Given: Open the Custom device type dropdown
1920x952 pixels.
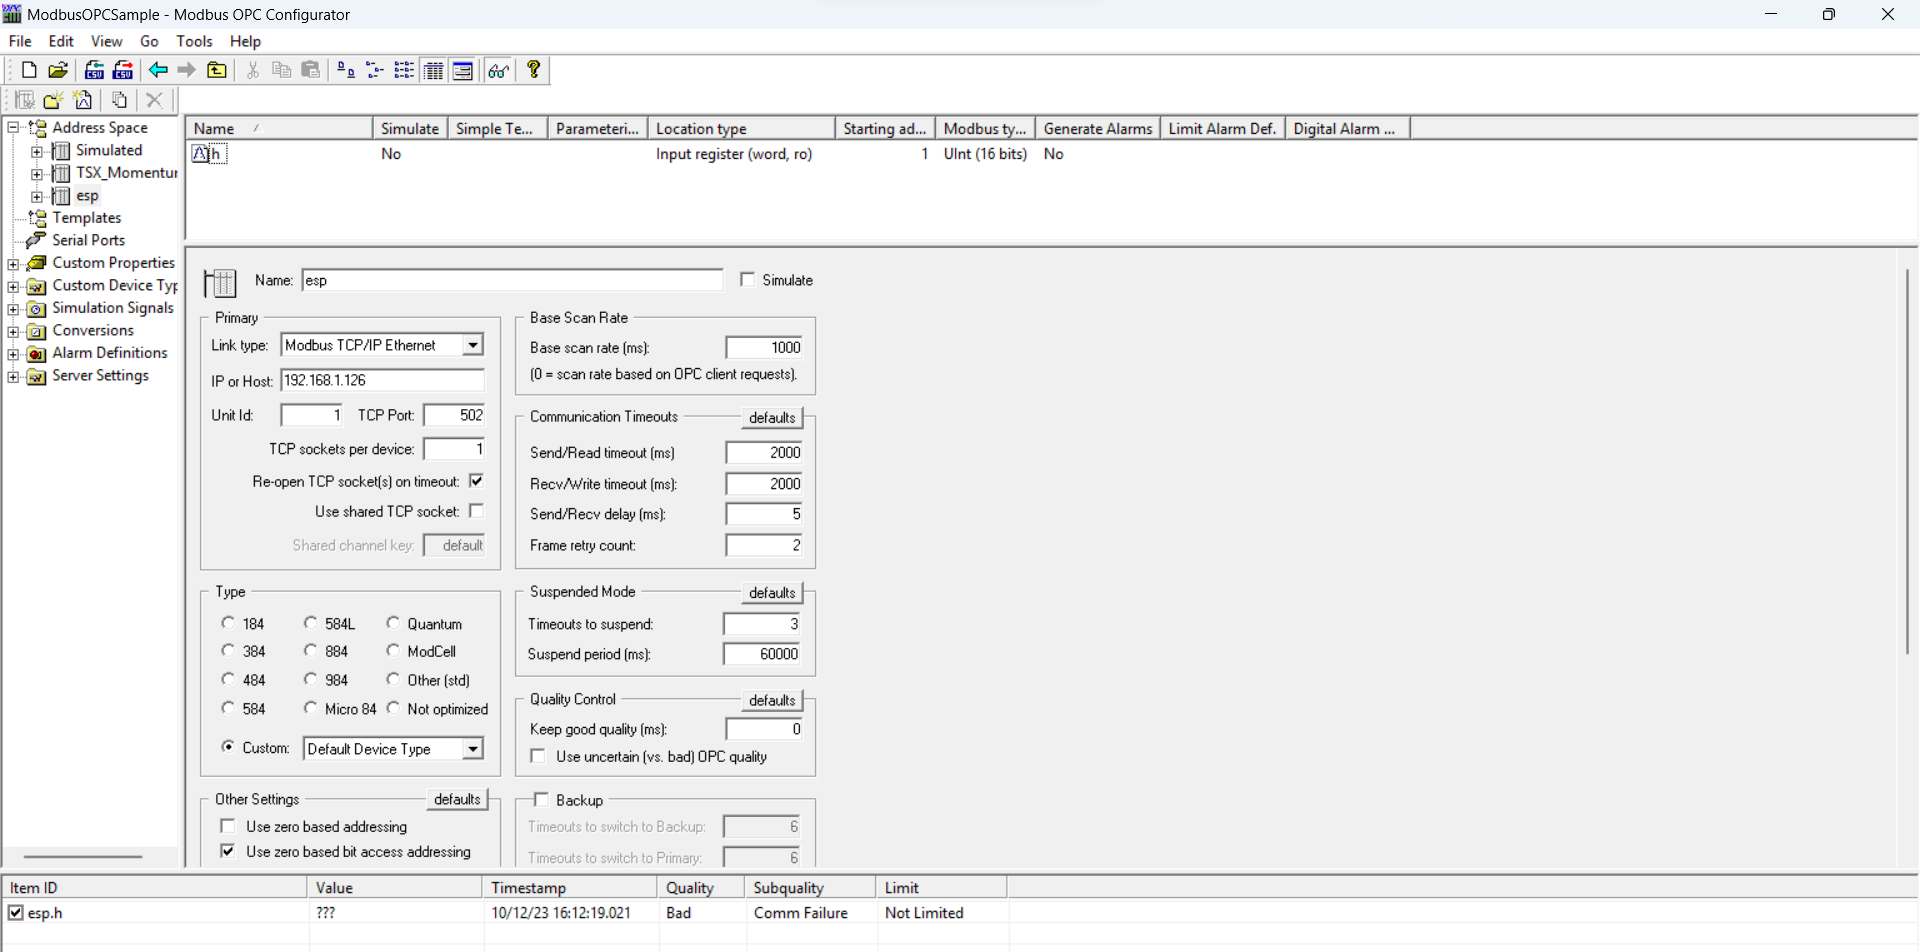Looking at the screenshot, I should pyautogui.click(x=472, y=749).
